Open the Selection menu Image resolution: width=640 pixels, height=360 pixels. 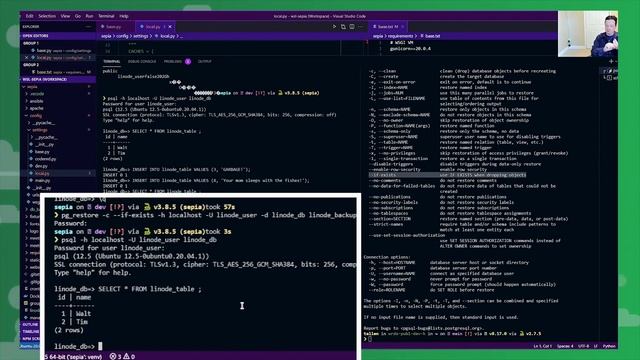coord(47,16)
